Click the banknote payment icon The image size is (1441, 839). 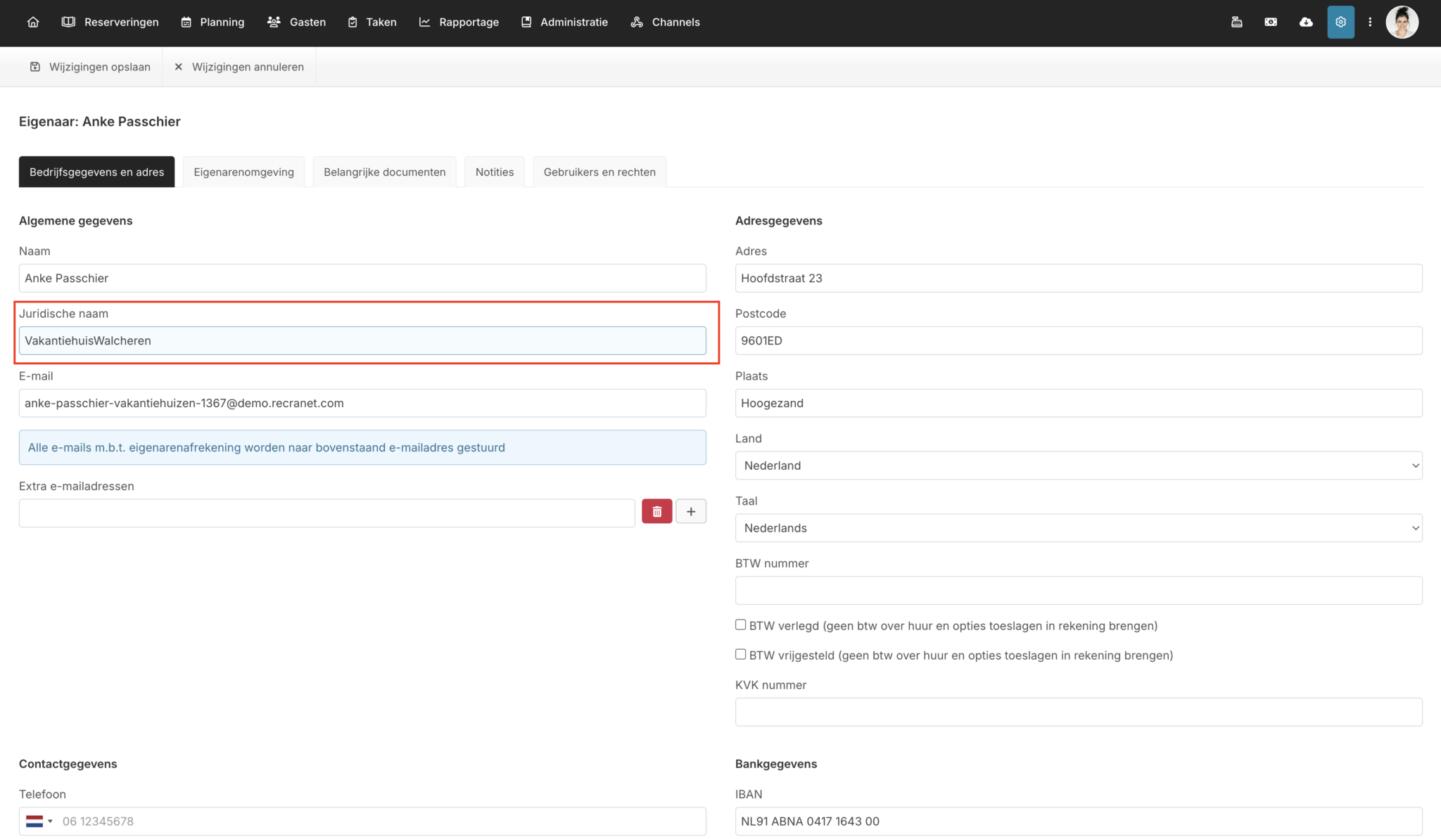click(x=1270, y=22)
